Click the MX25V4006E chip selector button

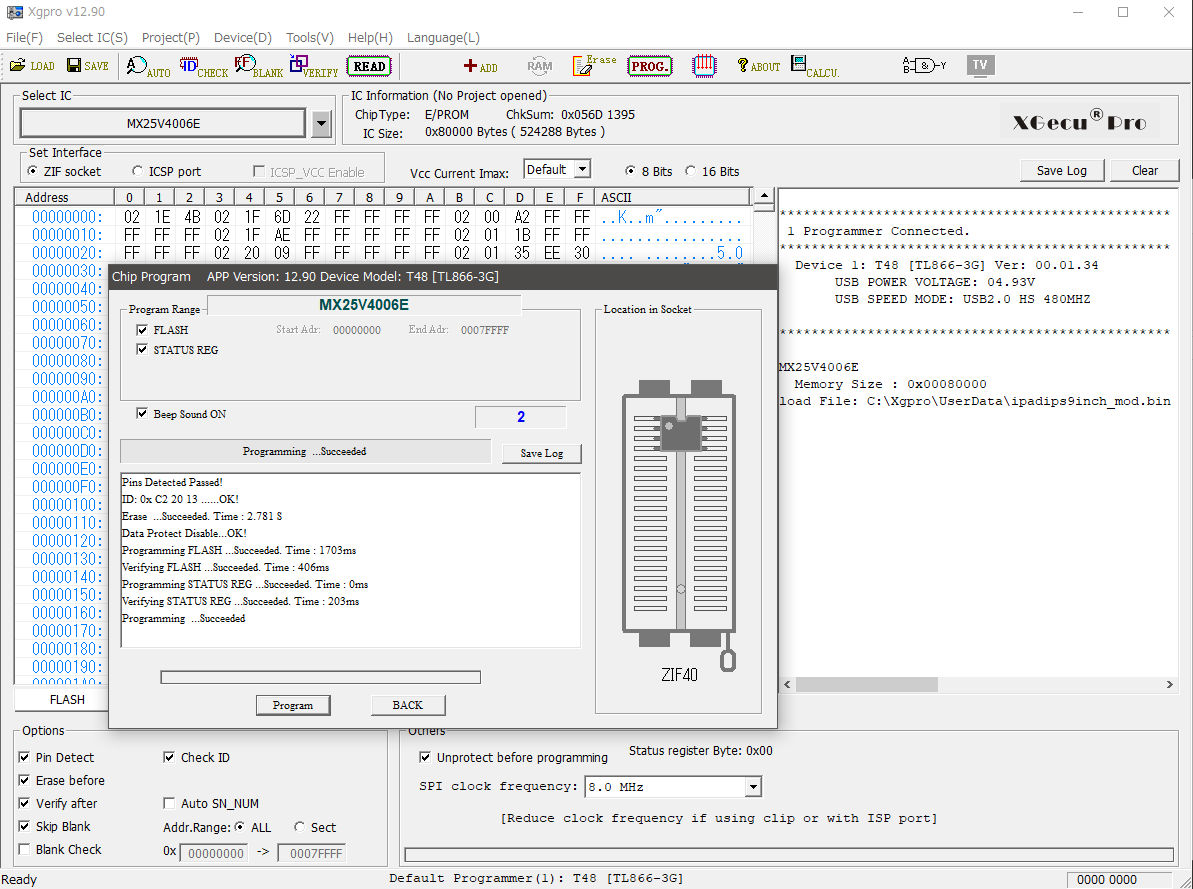[163, 123]
